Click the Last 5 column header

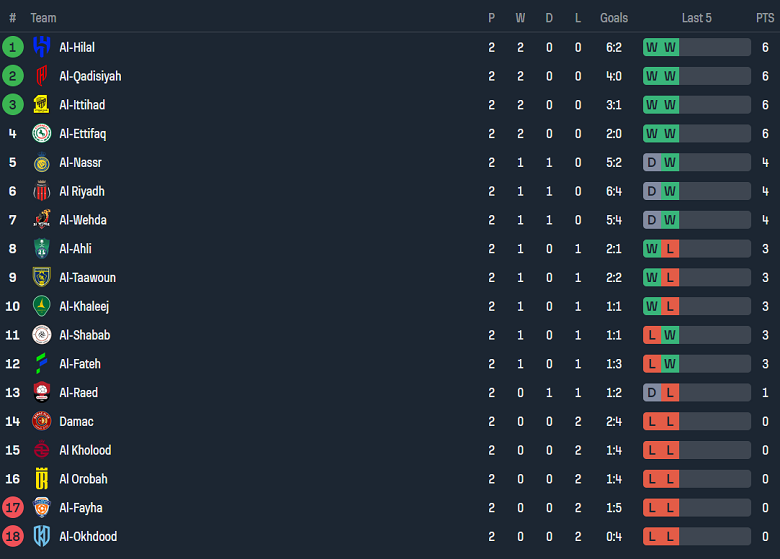click(x=696, y=18)
